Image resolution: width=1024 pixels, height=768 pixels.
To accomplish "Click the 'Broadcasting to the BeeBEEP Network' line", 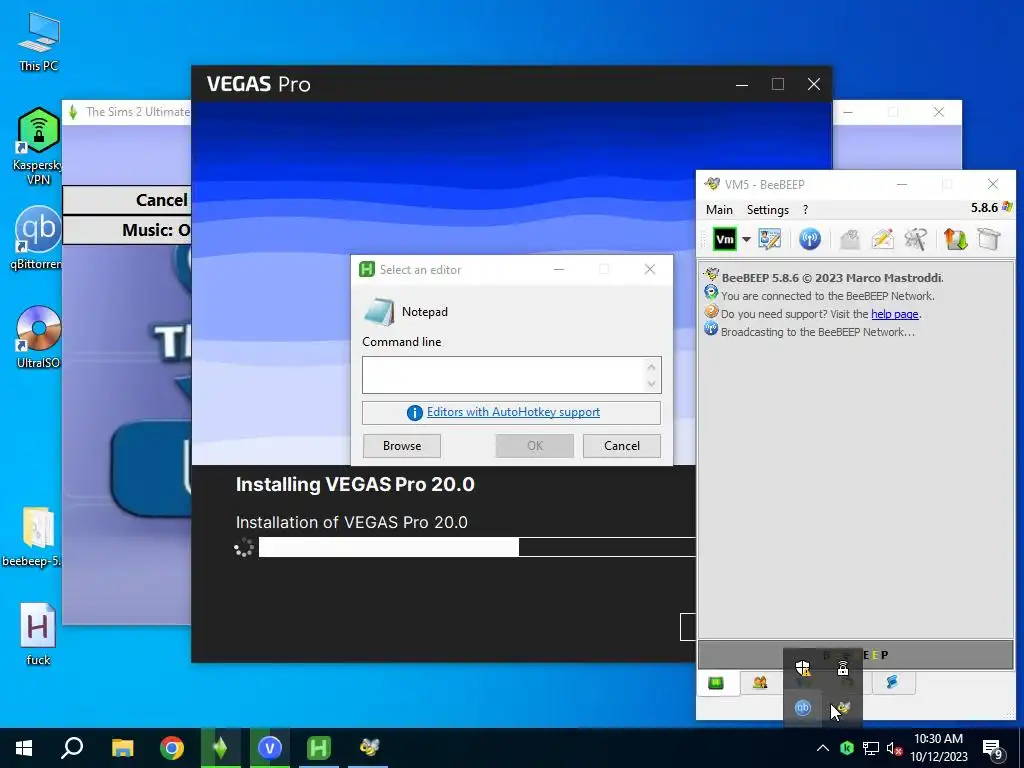I will (818, 332).
